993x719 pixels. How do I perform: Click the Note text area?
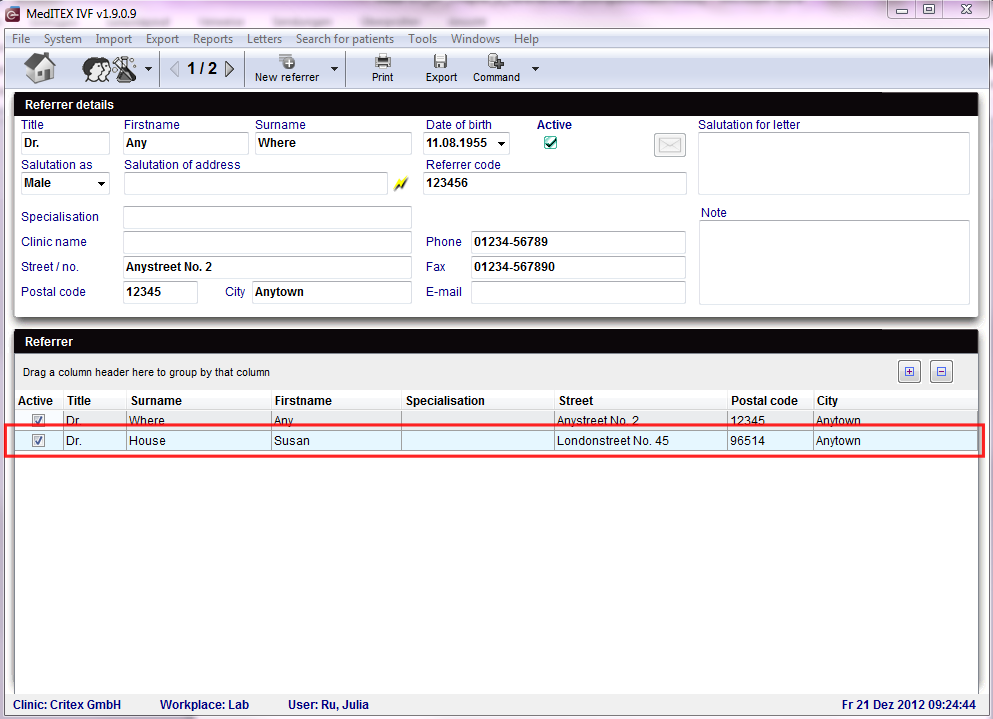click(x=834, y=262)
